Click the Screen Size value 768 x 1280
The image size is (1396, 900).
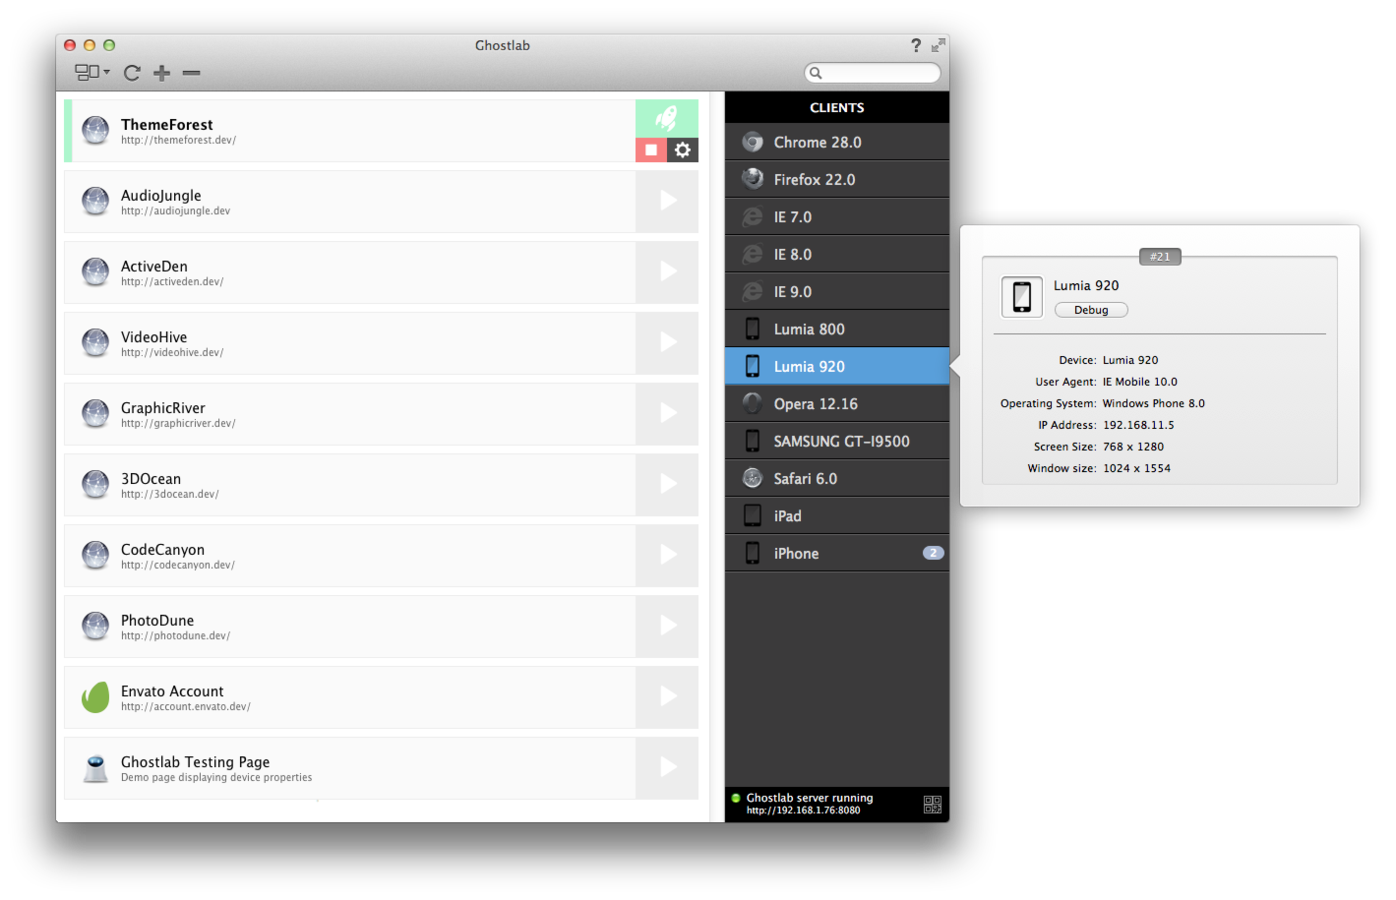click(1133, 447)
